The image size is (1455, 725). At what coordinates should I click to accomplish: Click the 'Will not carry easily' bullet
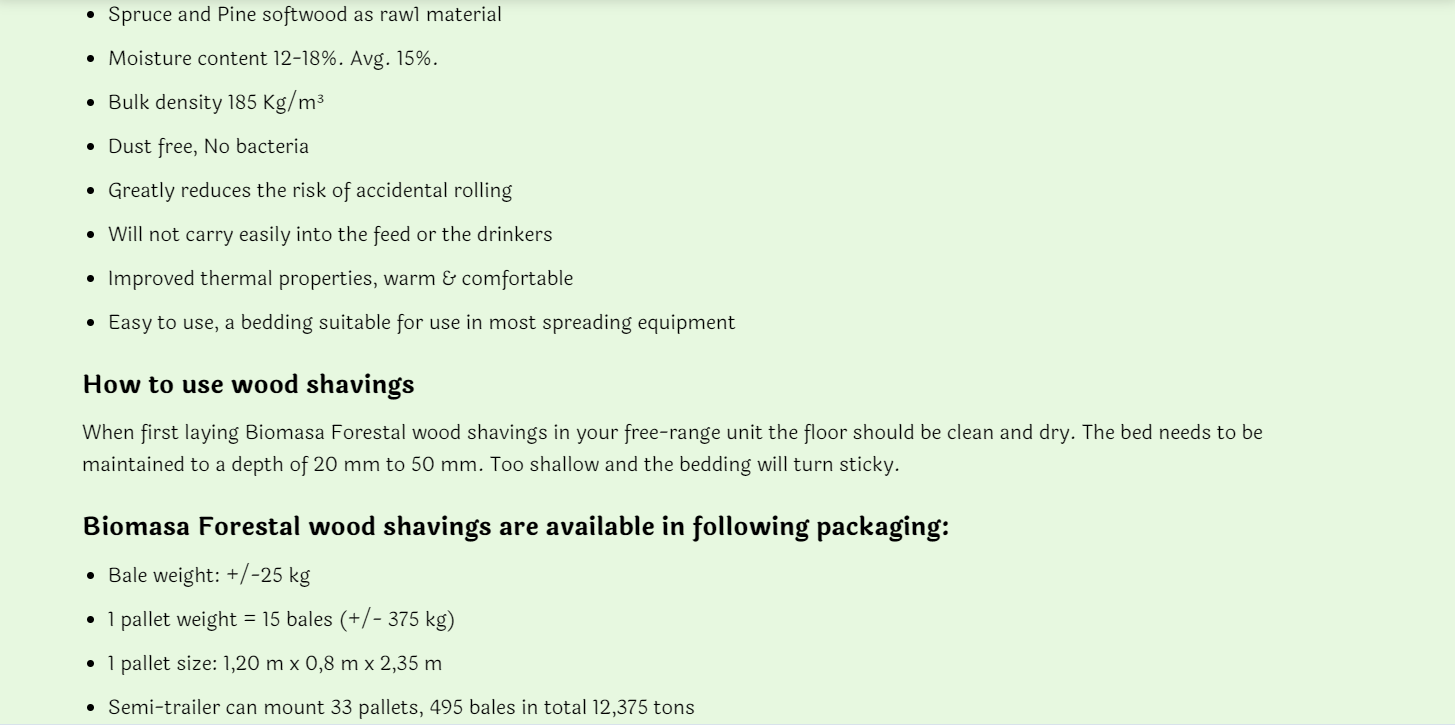[x=330, y=235]
